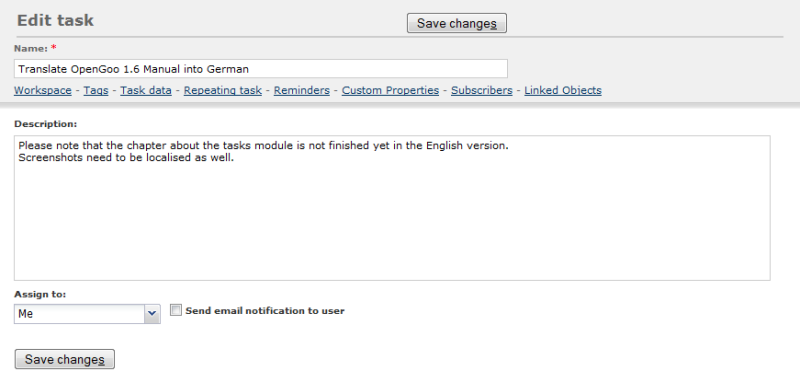800x383 pixels.
Task: Click the Name field label
Action: click(x=31, y=48)
